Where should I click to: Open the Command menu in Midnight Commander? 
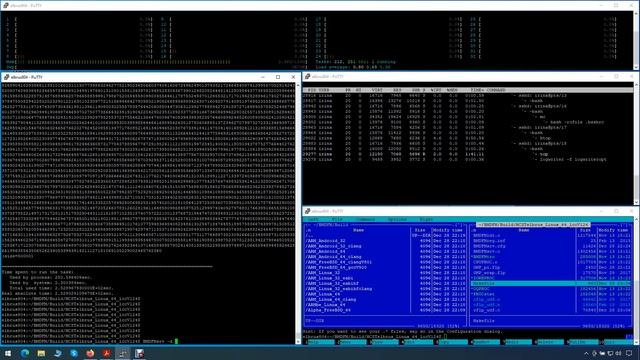(365, 220)
